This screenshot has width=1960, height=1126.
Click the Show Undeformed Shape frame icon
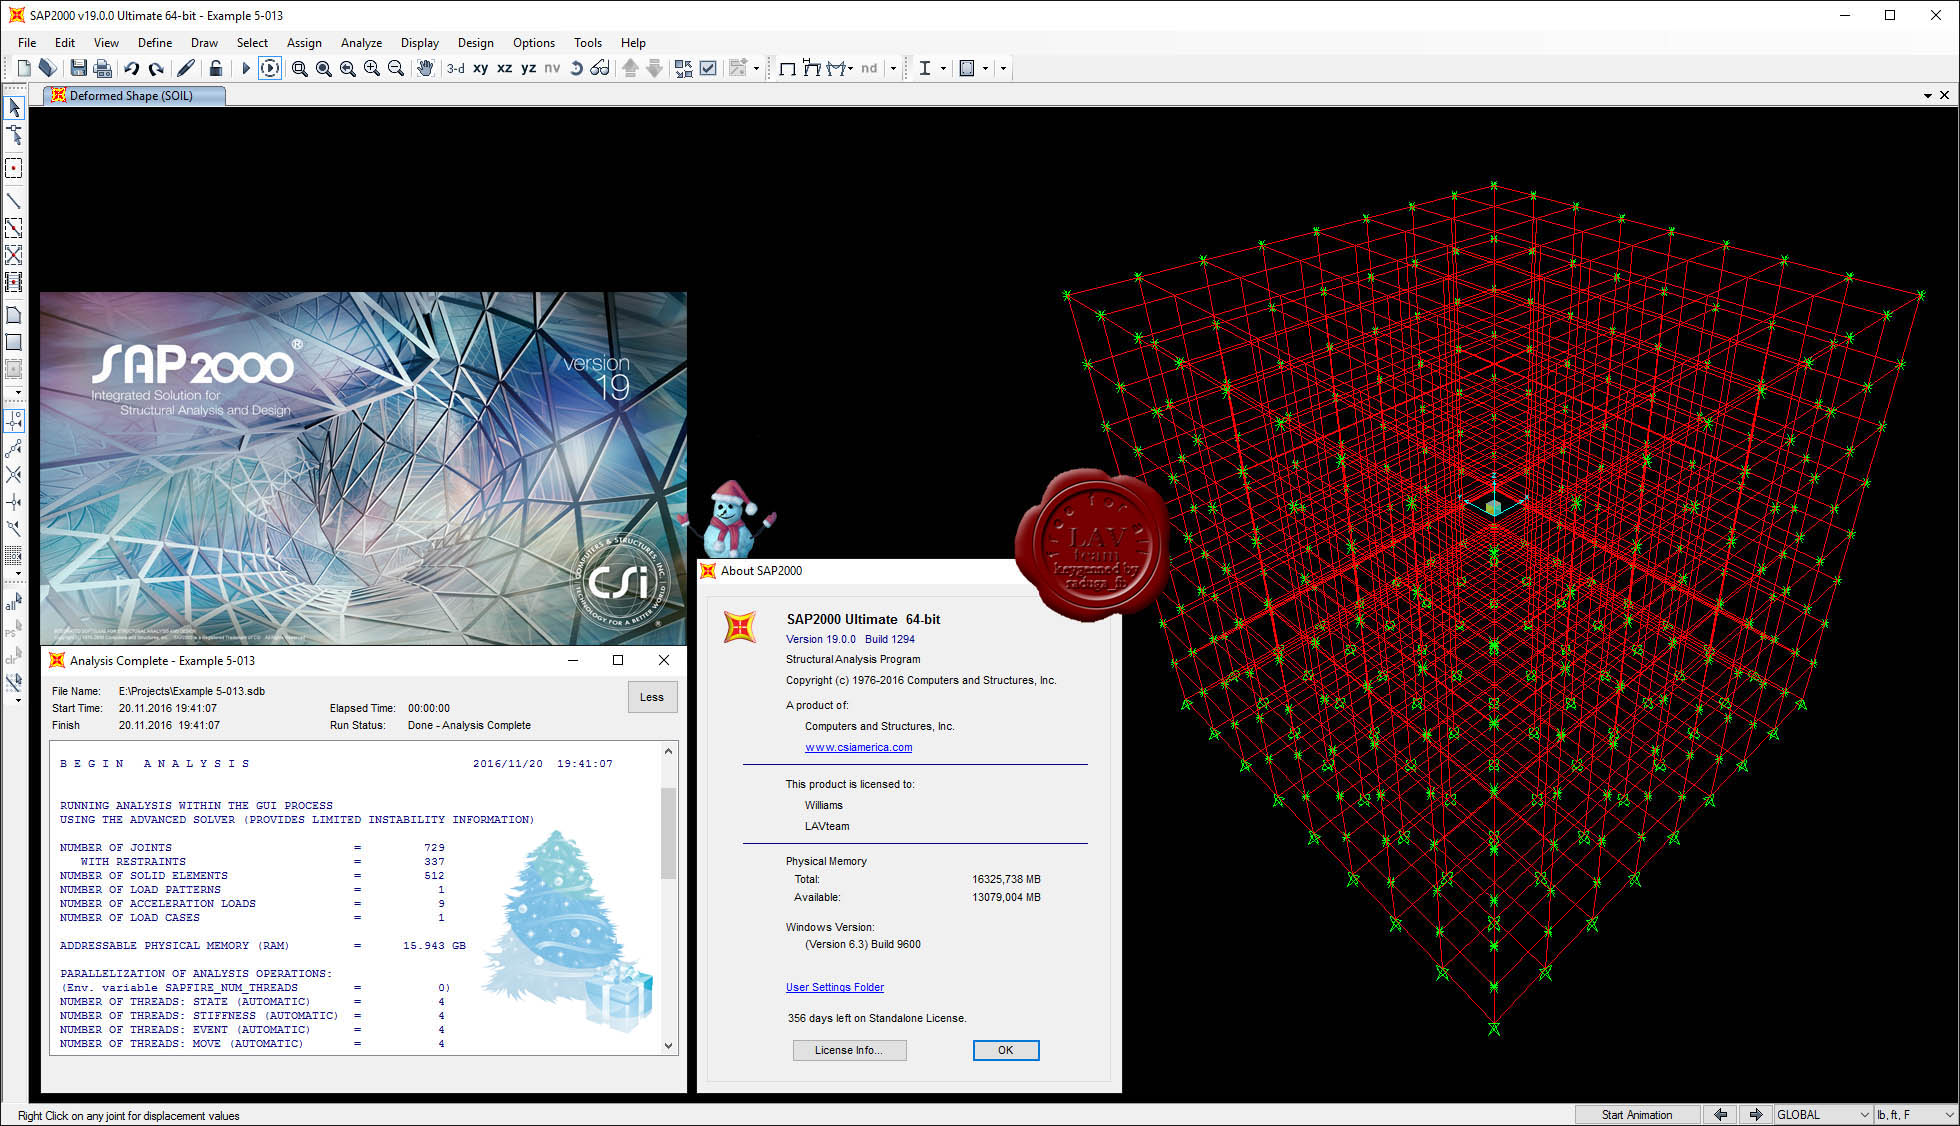(x=787, y=68)
